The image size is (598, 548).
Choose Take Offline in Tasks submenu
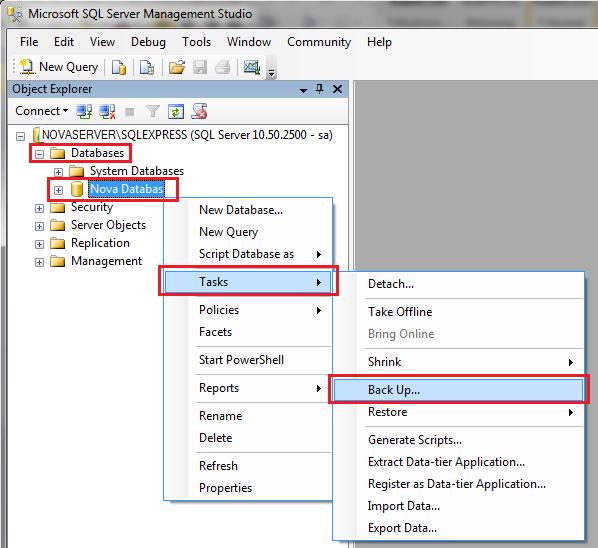click(x=459, y=312)
